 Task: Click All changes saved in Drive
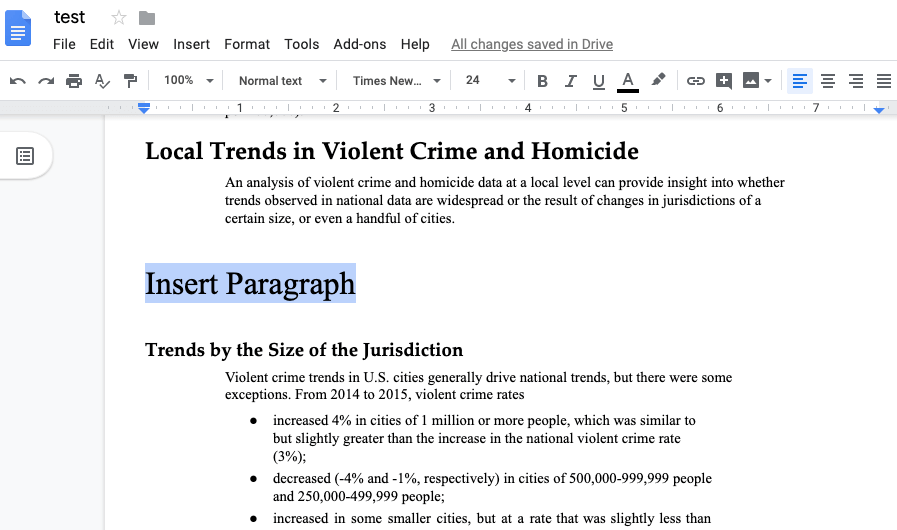click(531, 44)
